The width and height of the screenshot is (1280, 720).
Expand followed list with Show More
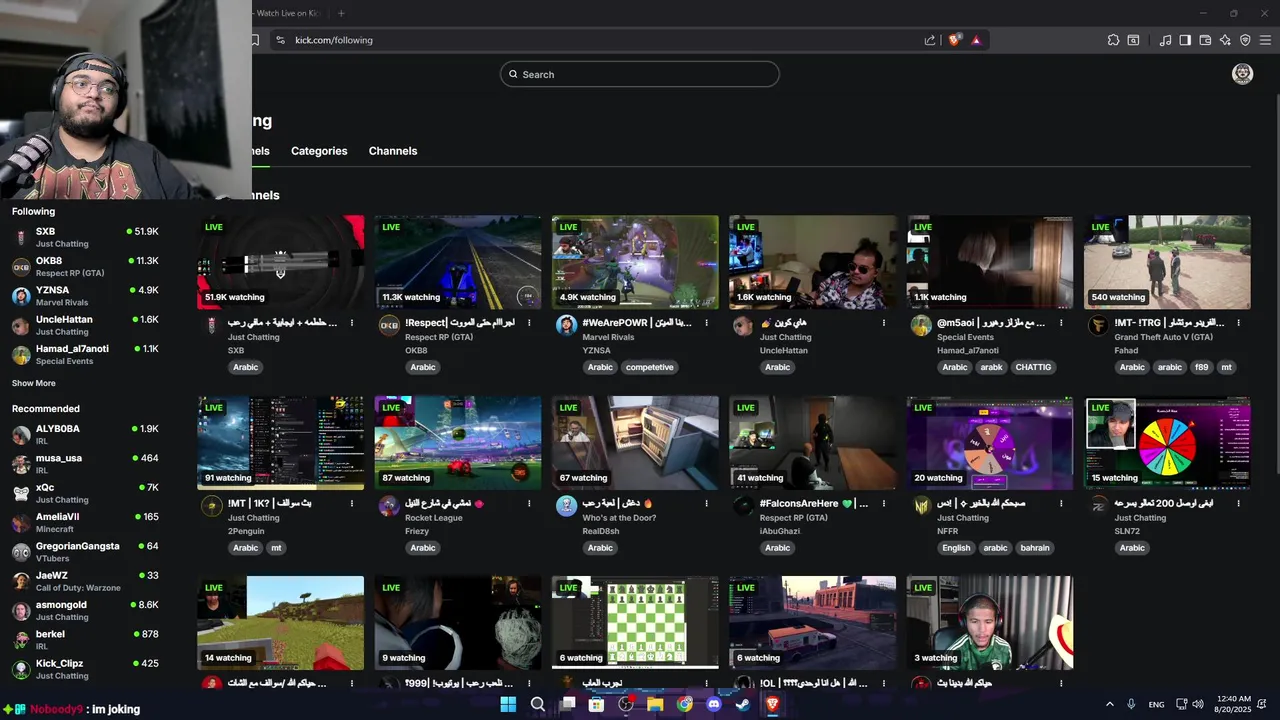point(34,383)
